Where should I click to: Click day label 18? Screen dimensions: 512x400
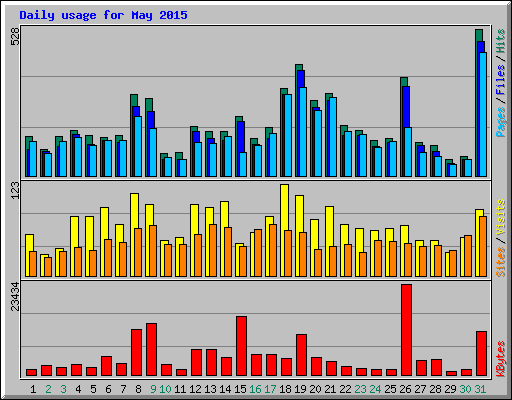tap(285, 389)
